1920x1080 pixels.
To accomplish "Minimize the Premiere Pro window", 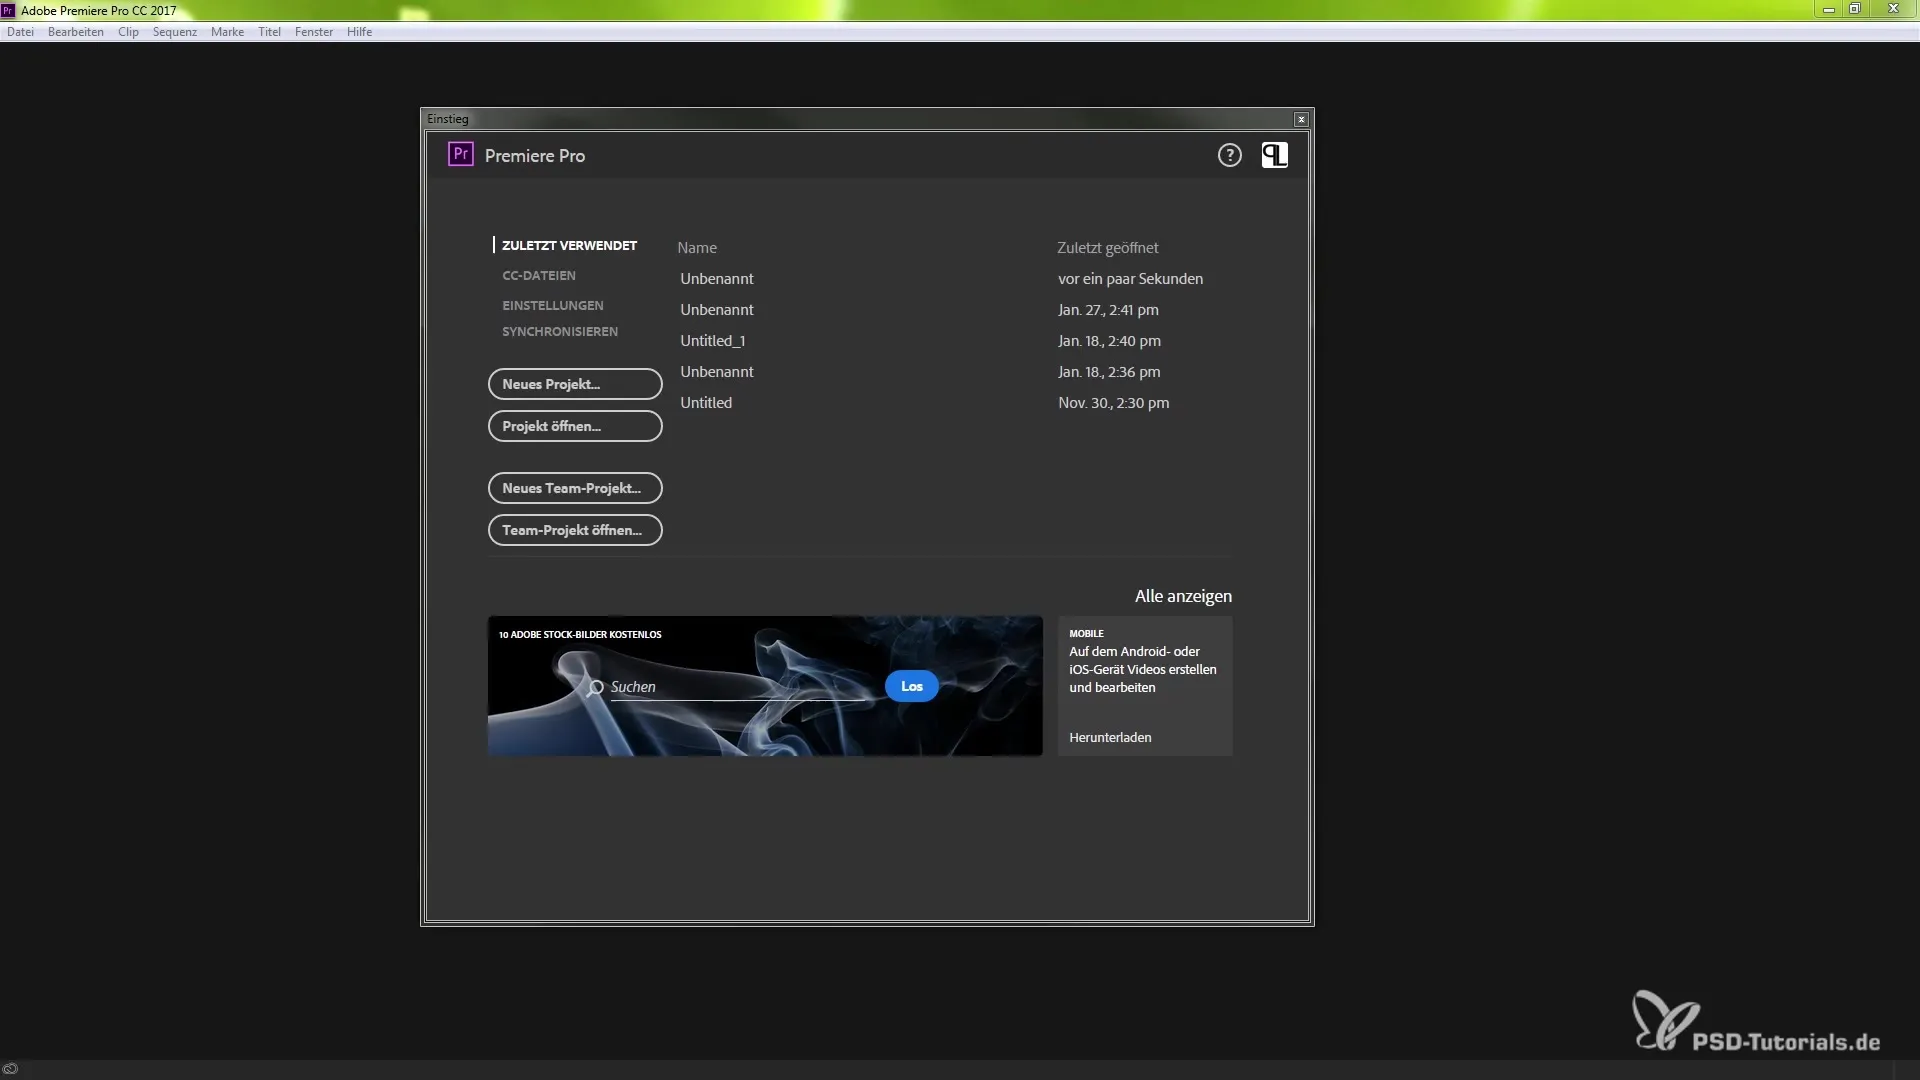I will pos(1828,9).
